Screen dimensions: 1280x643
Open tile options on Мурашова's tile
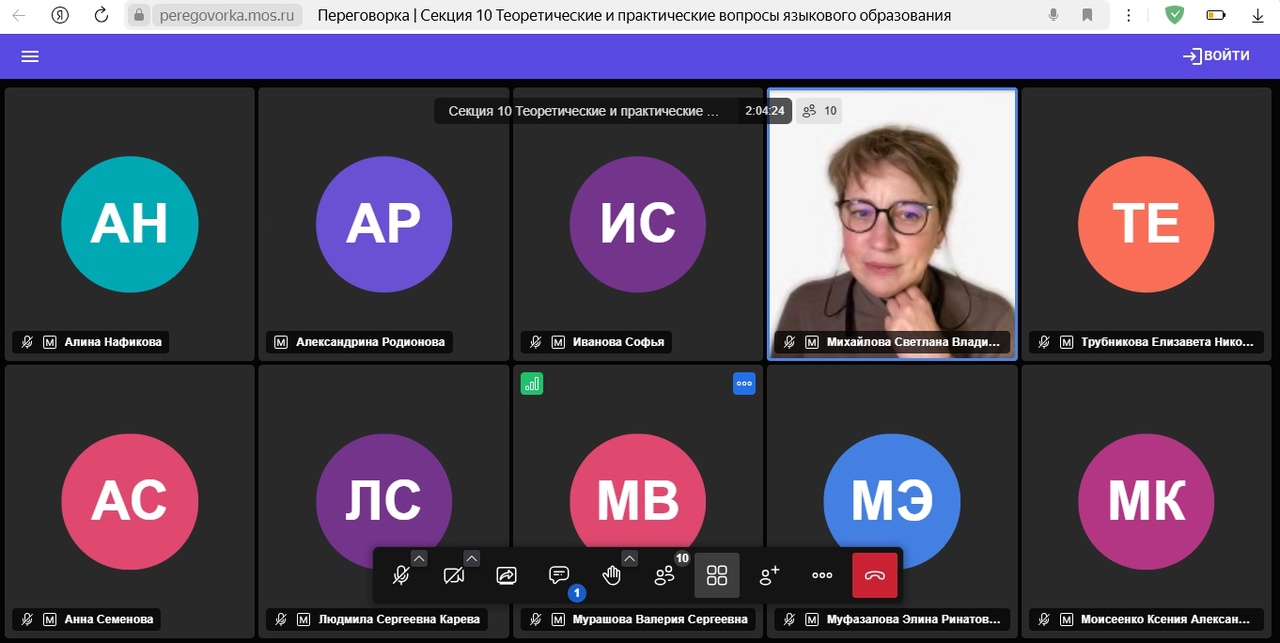click(x=744, y=383)
